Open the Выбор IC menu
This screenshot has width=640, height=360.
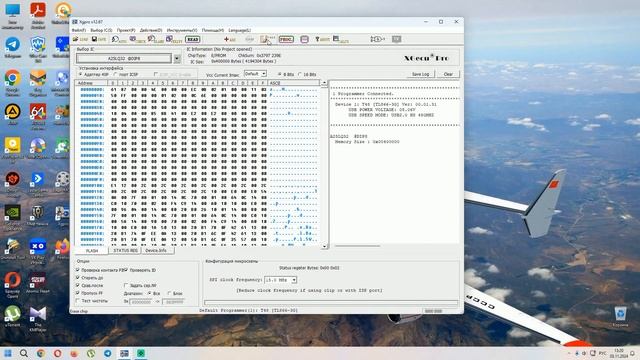coord(101,30)
